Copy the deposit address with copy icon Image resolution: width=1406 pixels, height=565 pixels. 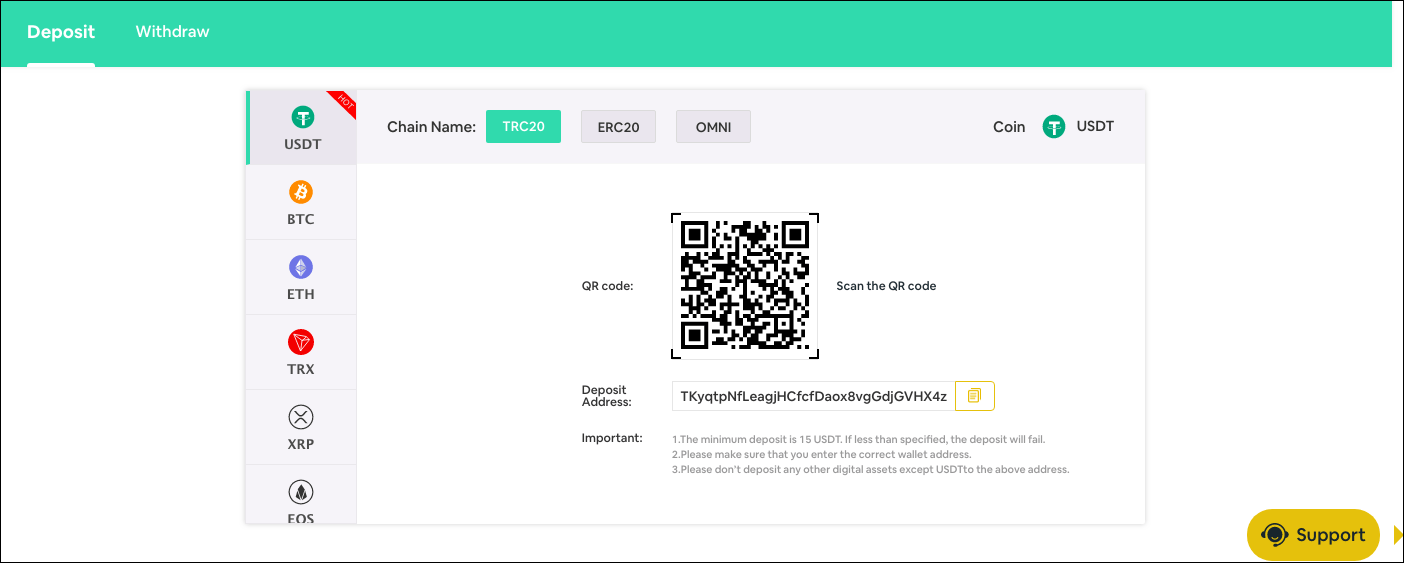coord(975,396)
